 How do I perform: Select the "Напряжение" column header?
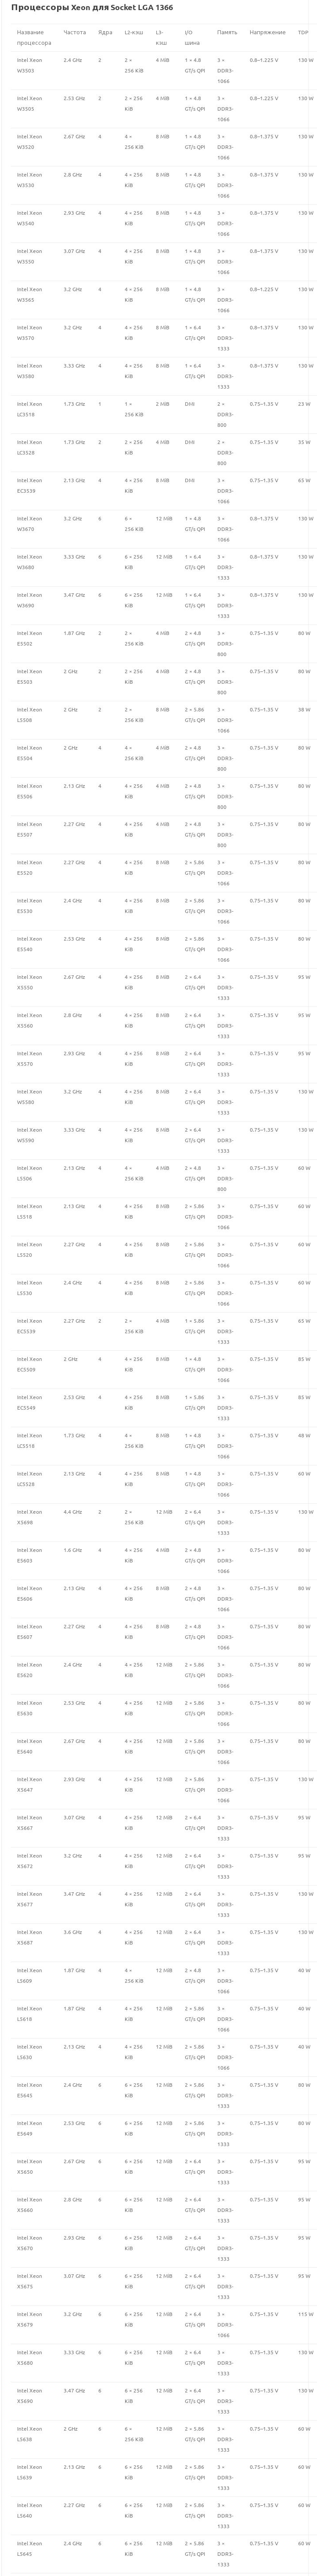[x=267, y=32]
